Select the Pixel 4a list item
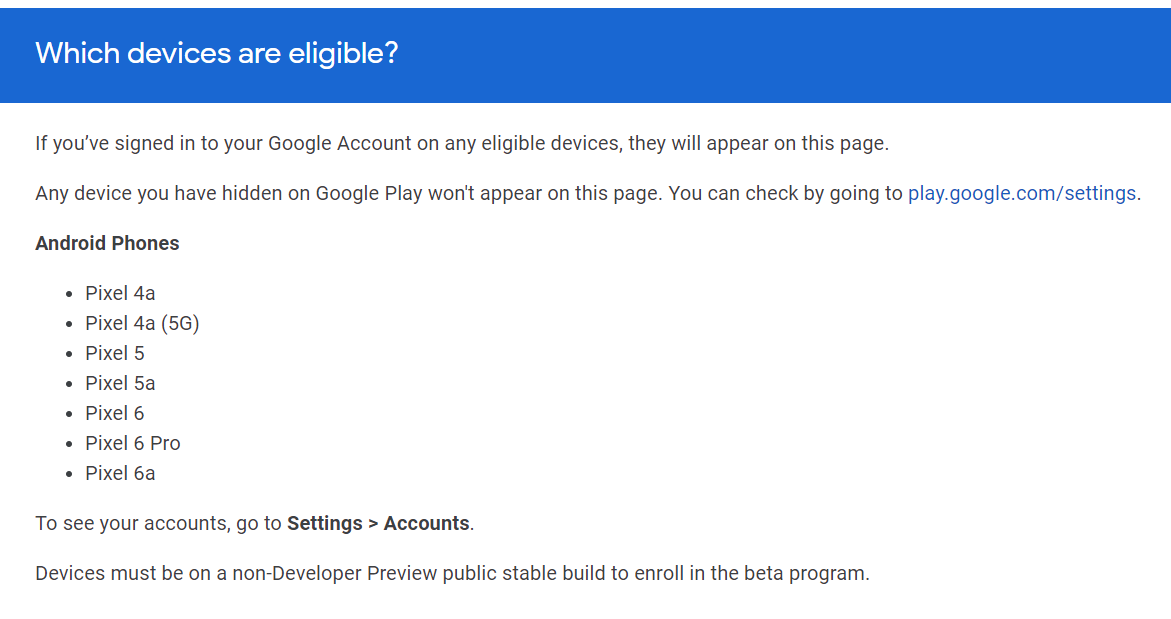The width and height of the screenshot is (1171, 619). 120,293
